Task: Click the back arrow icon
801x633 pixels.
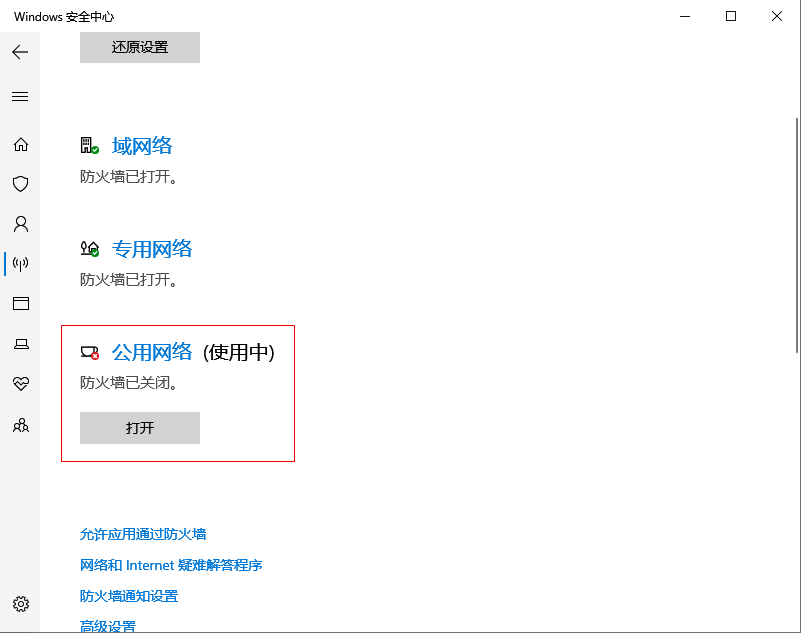Action: 20,52
